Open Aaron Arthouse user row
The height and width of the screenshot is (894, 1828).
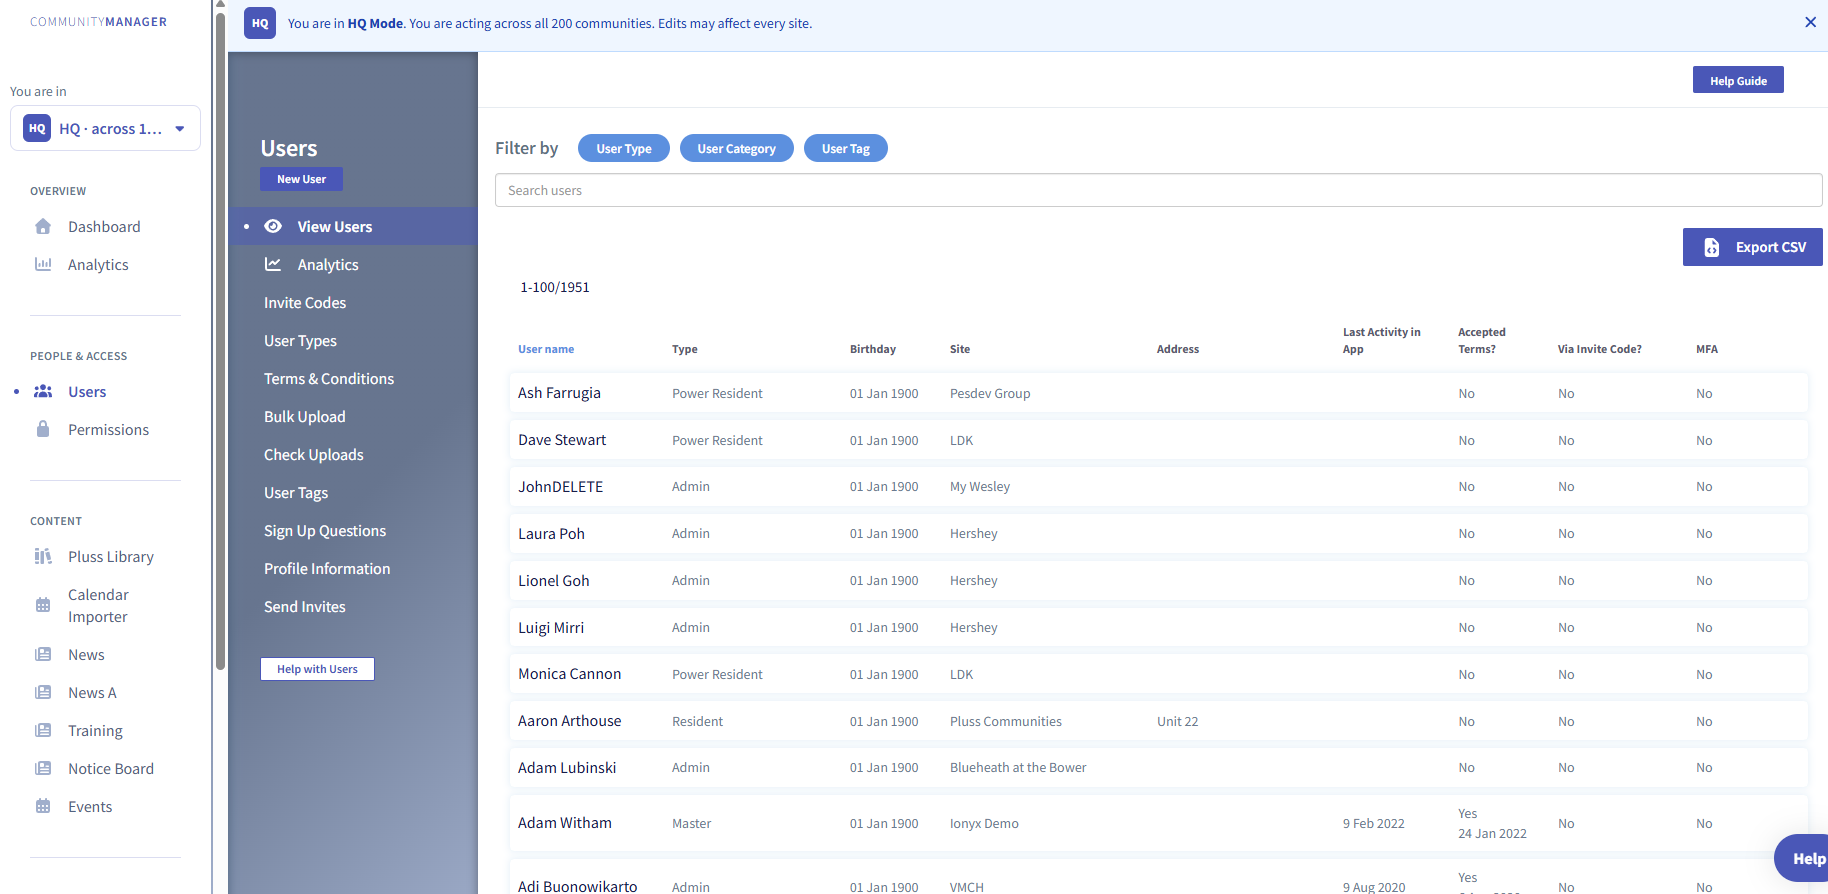point(1158,721)
